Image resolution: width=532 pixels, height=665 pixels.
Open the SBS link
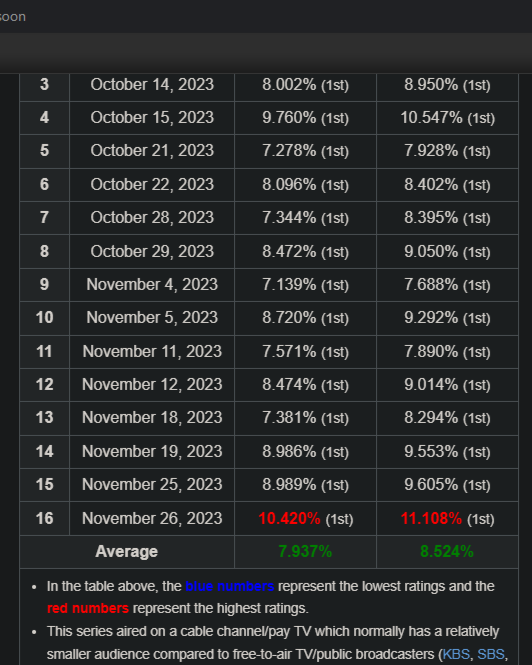tap(491, 654)
